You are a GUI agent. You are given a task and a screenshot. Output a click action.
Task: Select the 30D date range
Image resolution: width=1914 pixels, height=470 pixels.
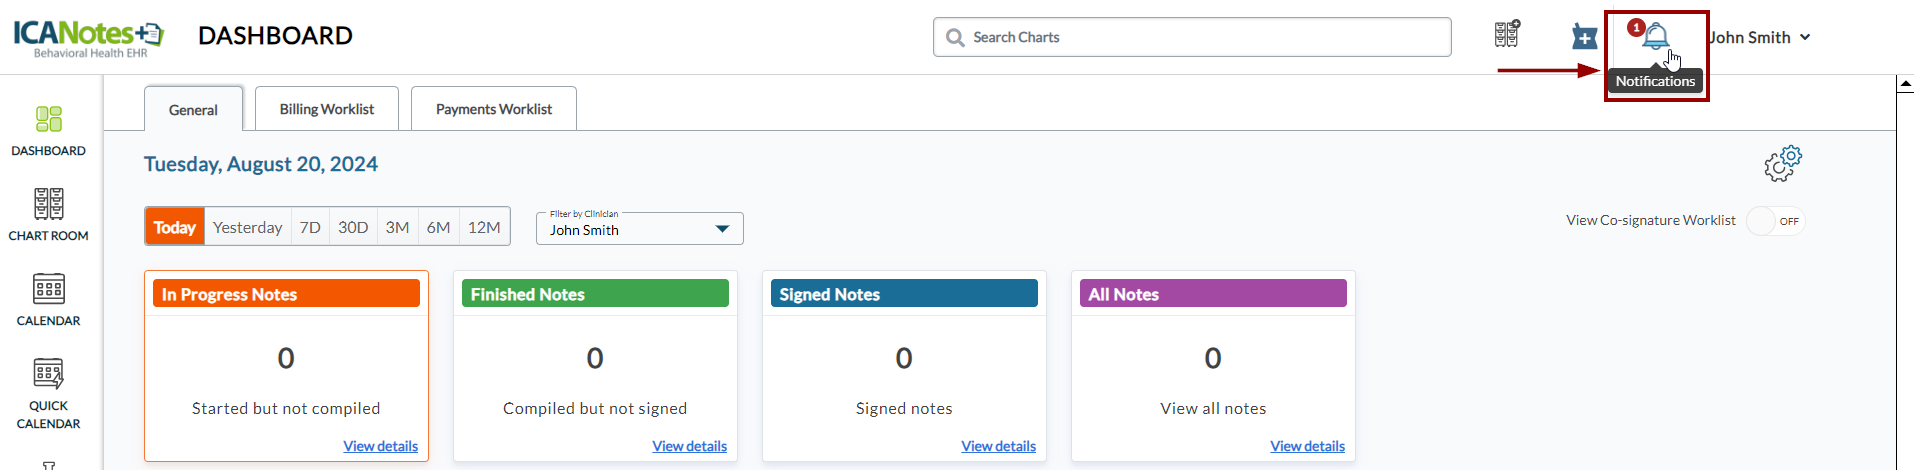(353, 227)
